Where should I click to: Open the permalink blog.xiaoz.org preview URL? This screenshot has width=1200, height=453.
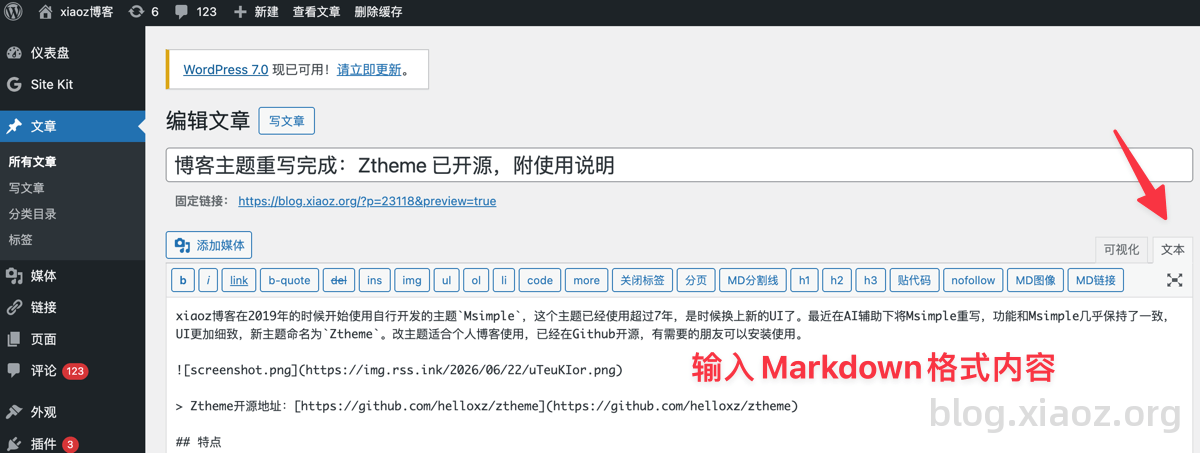[367, 201]
